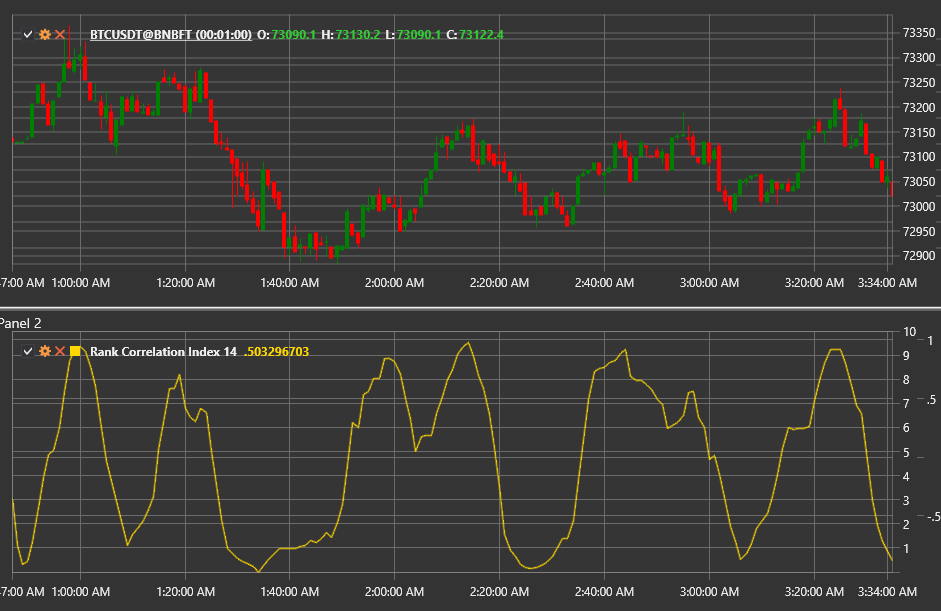Click the indicator value .503296703
Viewport: 941px width, 611px height.
pos(276,352)
